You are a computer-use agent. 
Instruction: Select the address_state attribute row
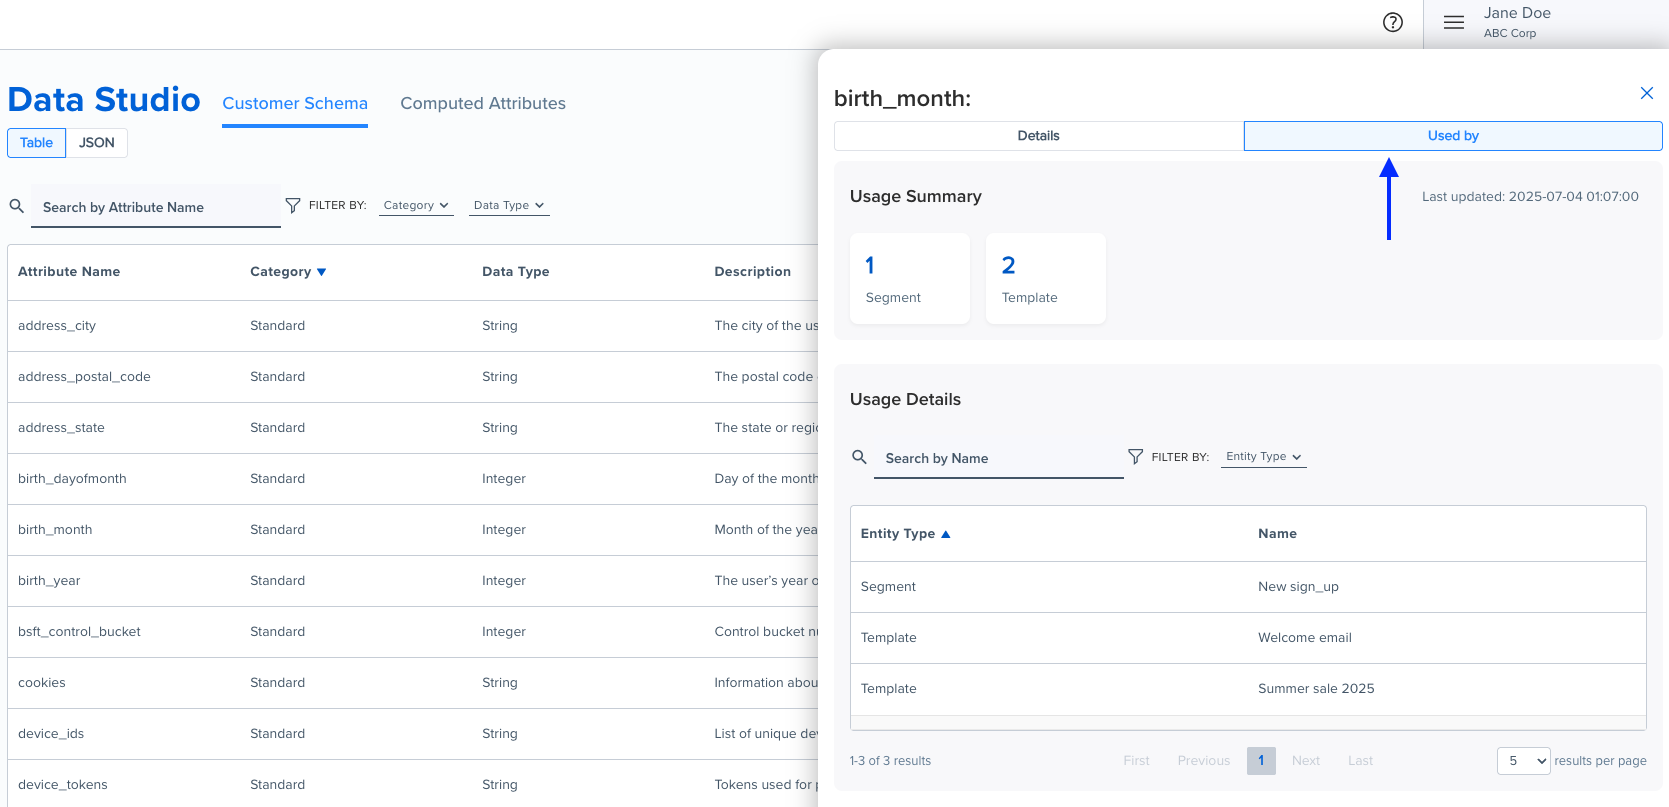413,428
